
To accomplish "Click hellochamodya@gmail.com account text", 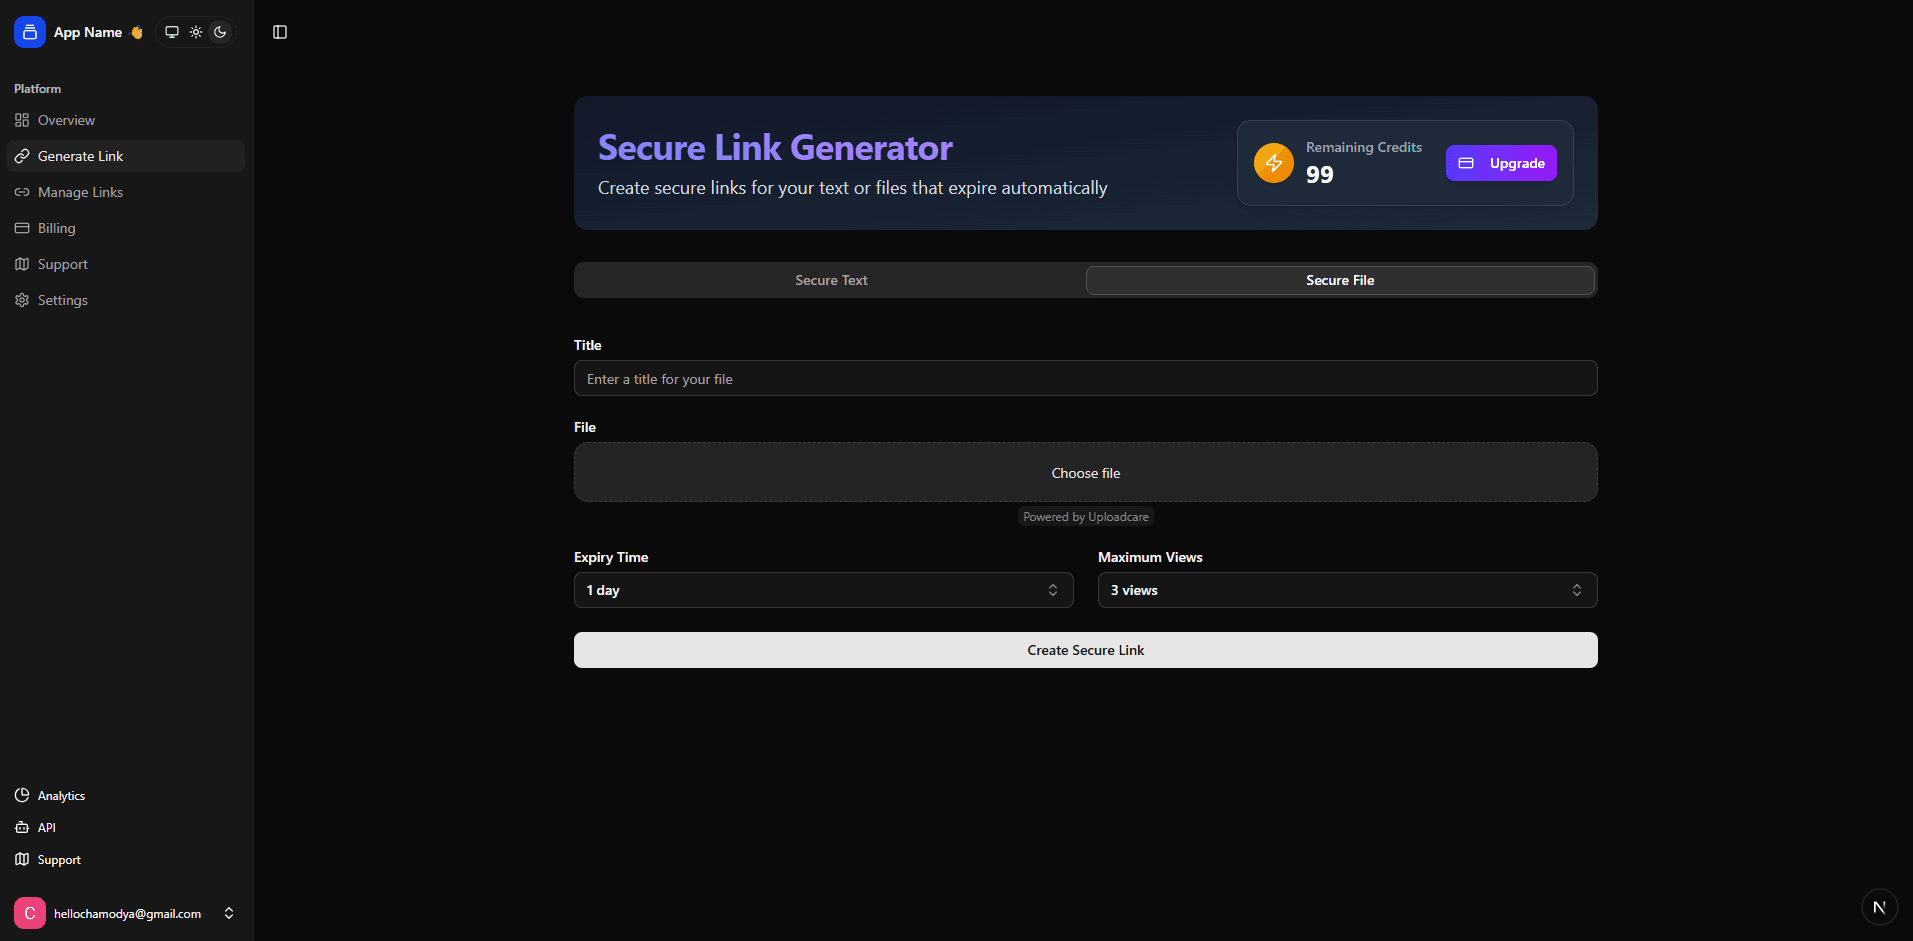I will (127, 914).
